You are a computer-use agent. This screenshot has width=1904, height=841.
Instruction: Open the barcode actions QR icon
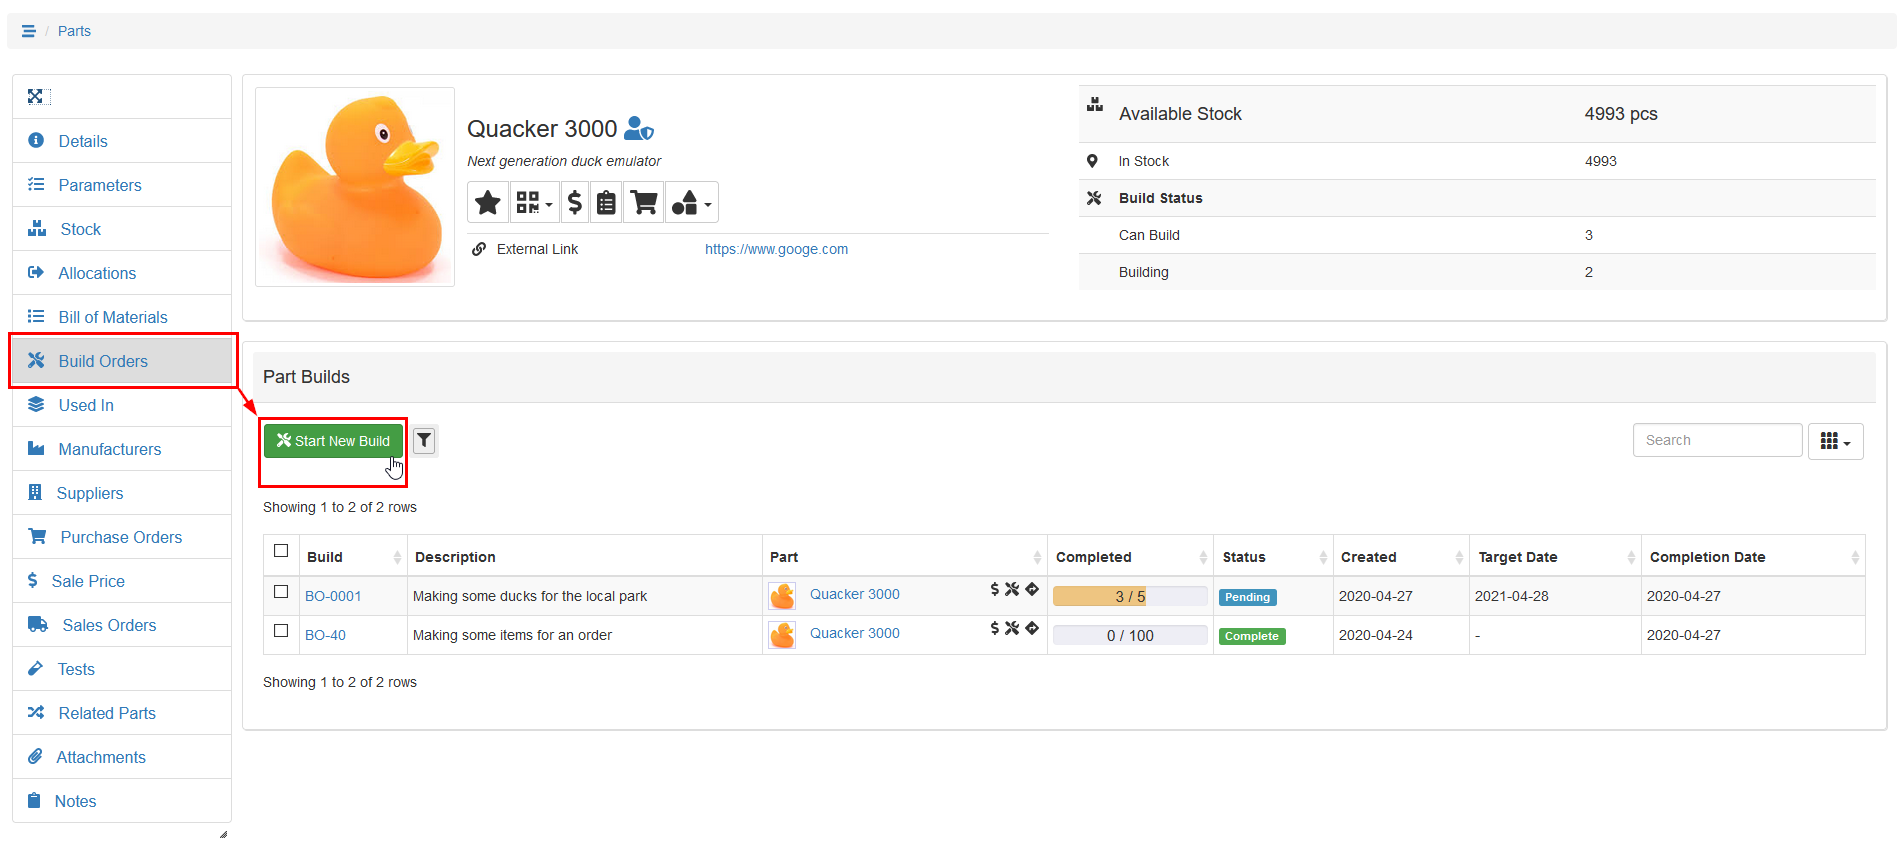pos(533,203)
